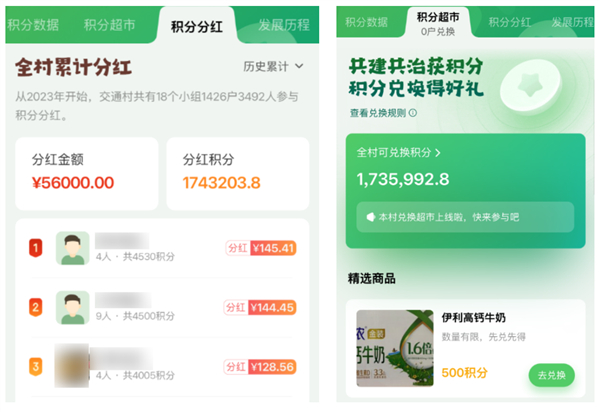This screenshot has height=413, width=600.
Task: Click the info icon beside 查看兑换规则
Action: pyautogui.click(x=413, y=113)
